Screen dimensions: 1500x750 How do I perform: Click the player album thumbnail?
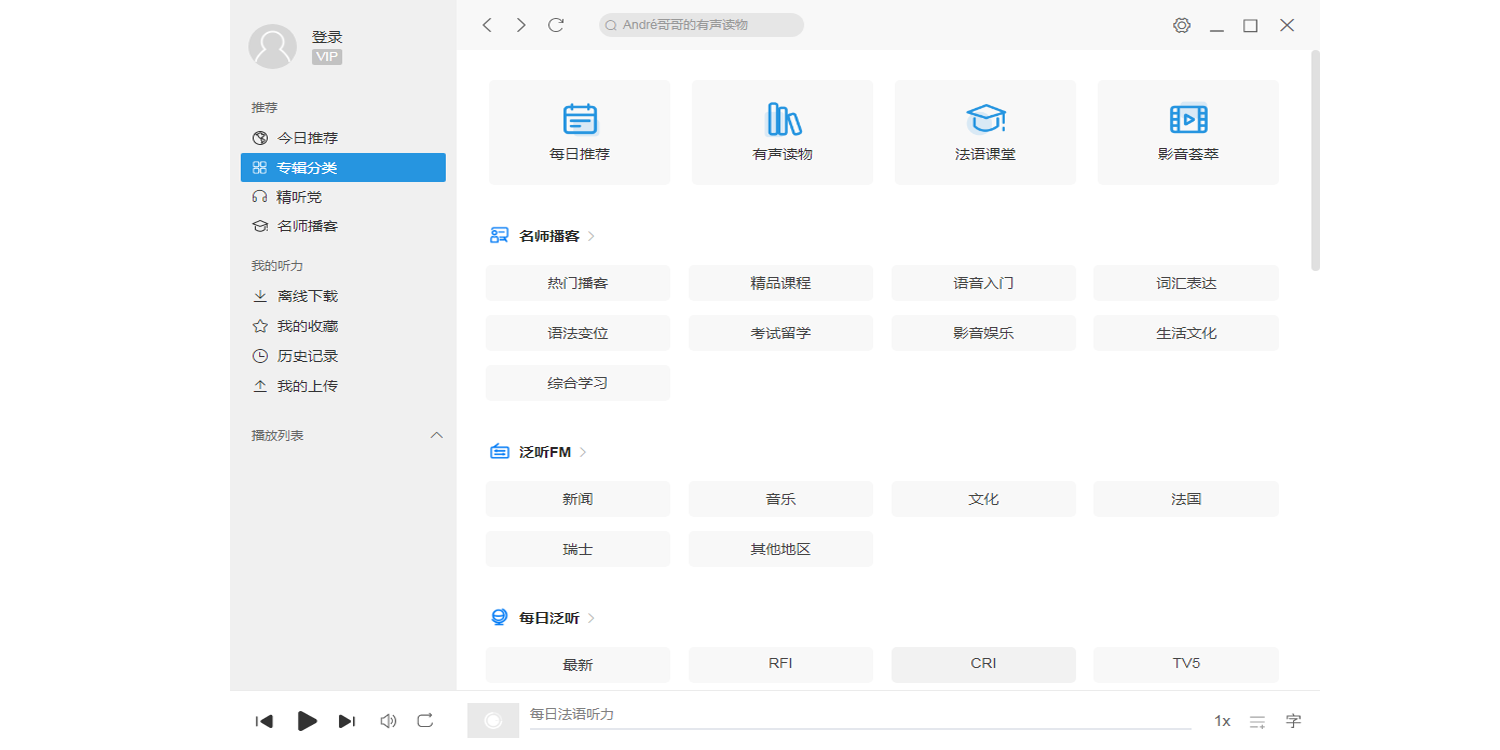point(493,720)
